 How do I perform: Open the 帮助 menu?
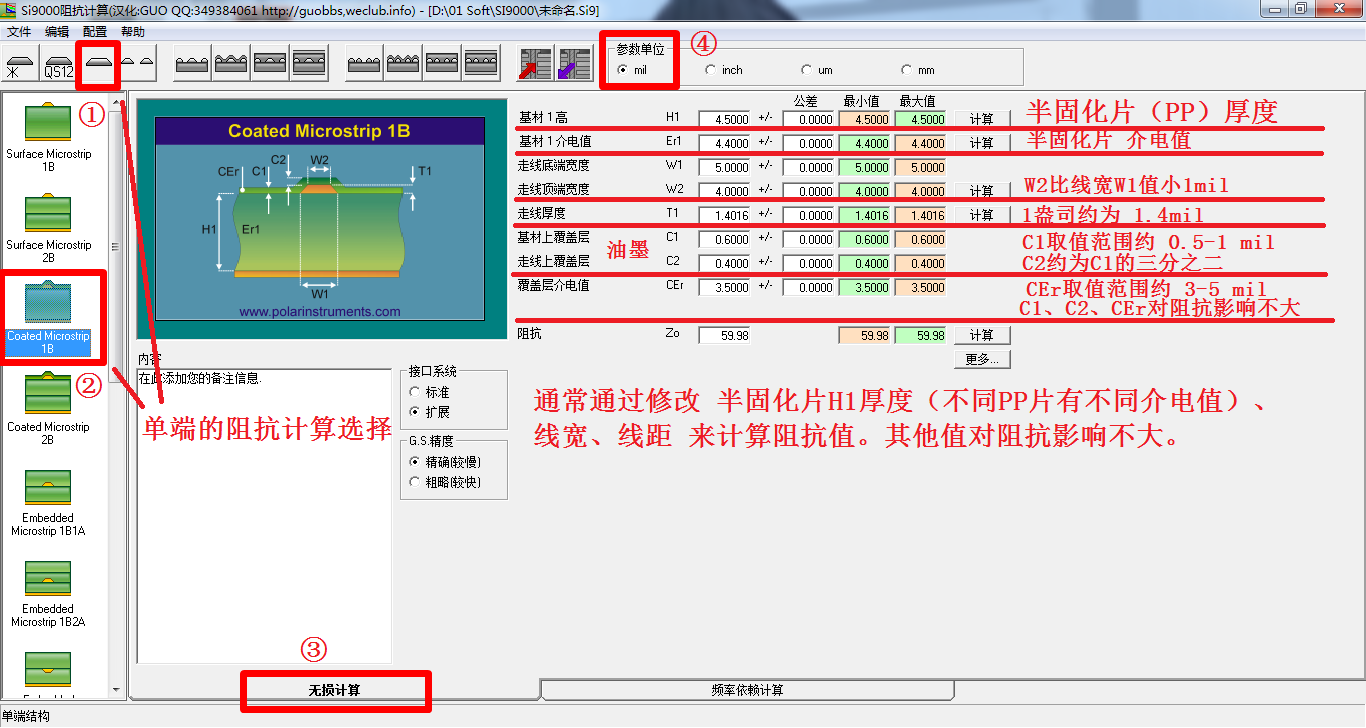coord(133,32)
